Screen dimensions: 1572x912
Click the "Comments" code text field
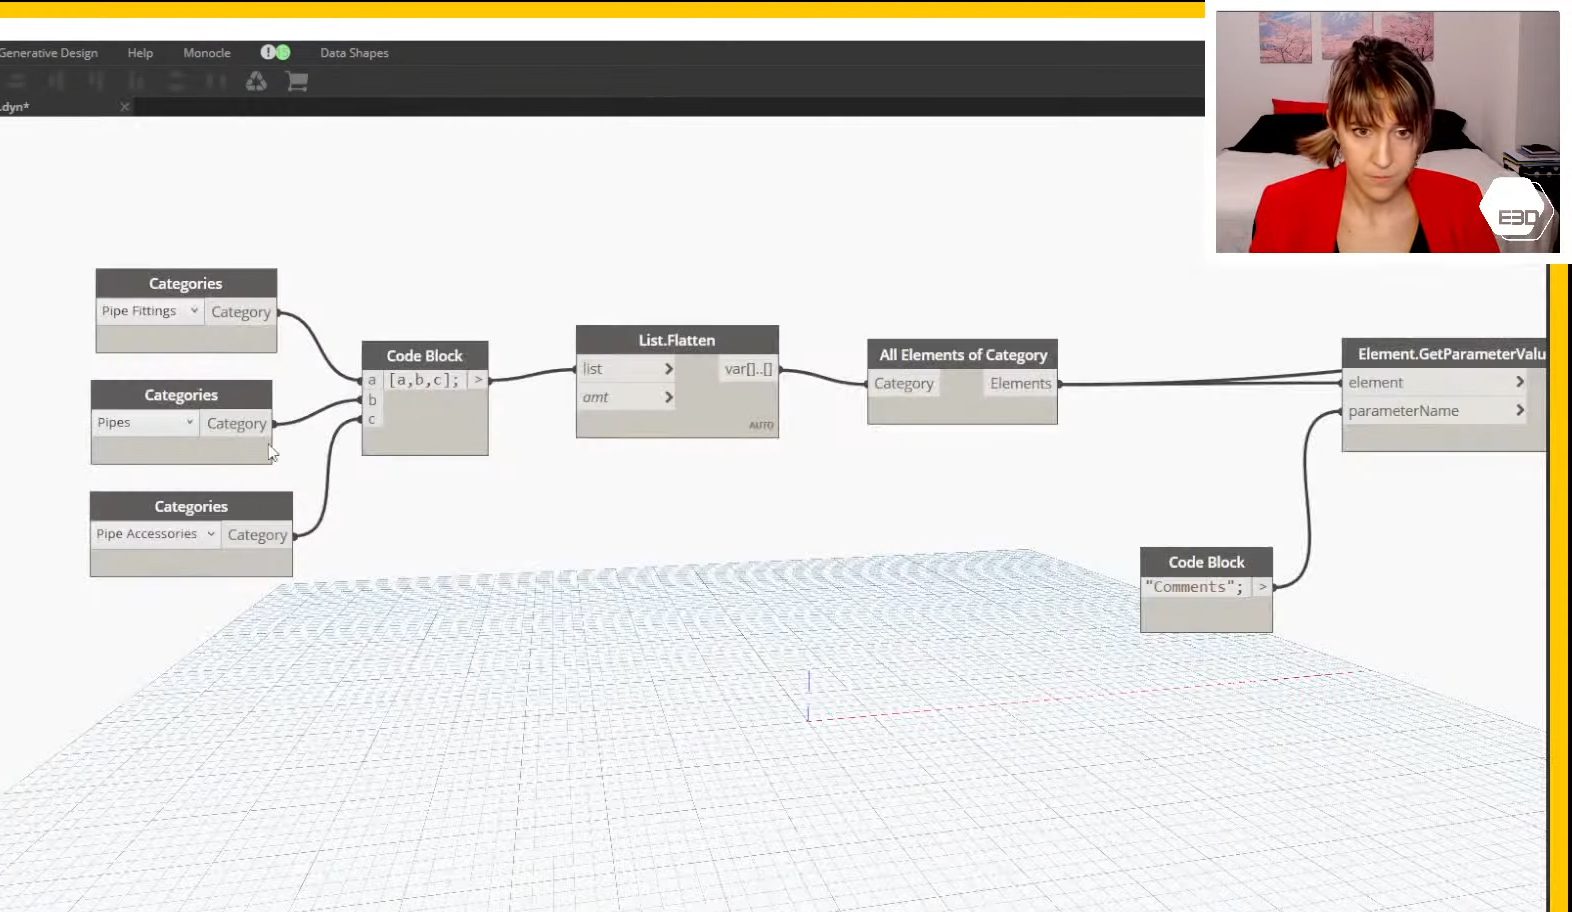1196,587
